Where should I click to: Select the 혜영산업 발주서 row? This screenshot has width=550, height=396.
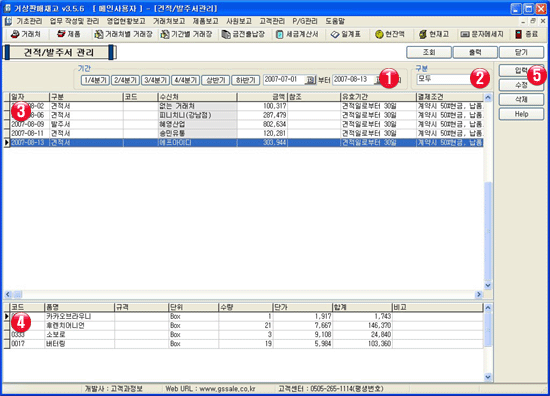pyautogui.click(x=246, y=124)
